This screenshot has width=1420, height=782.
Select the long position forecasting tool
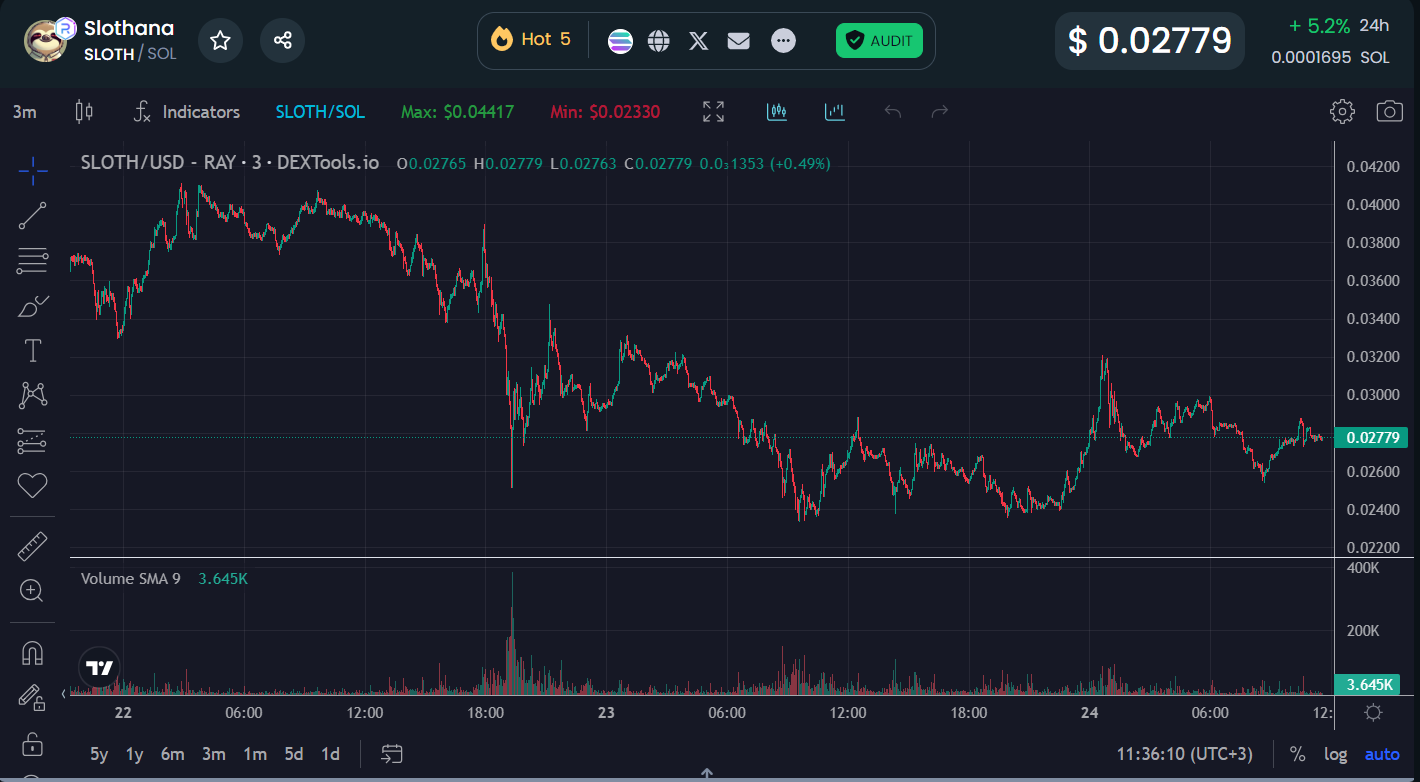pos(33,441)
